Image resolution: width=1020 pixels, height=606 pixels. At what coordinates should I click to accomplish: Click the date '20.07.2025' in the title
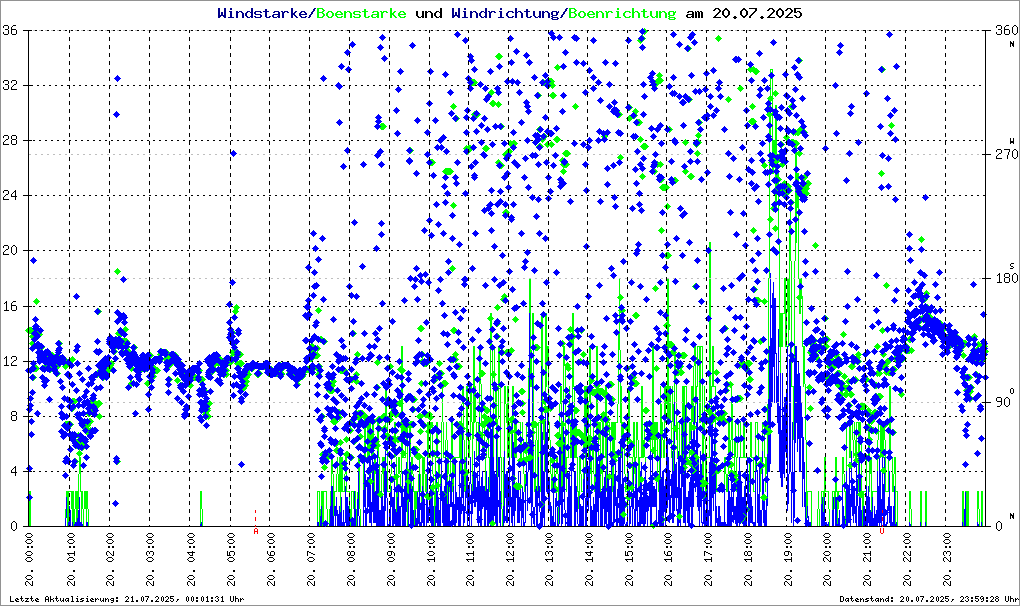pos(757,13)
